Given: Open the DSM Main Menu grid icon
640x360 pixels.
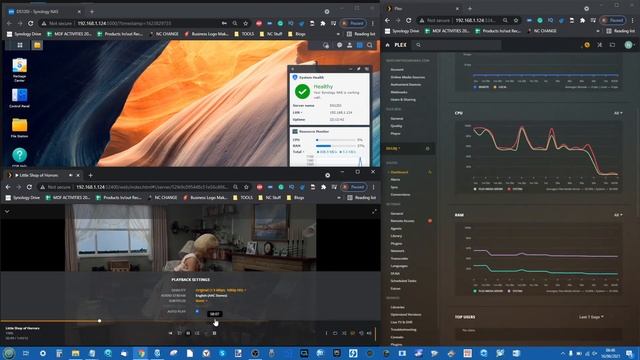Looking at the screenshot, I should (20, 45).
